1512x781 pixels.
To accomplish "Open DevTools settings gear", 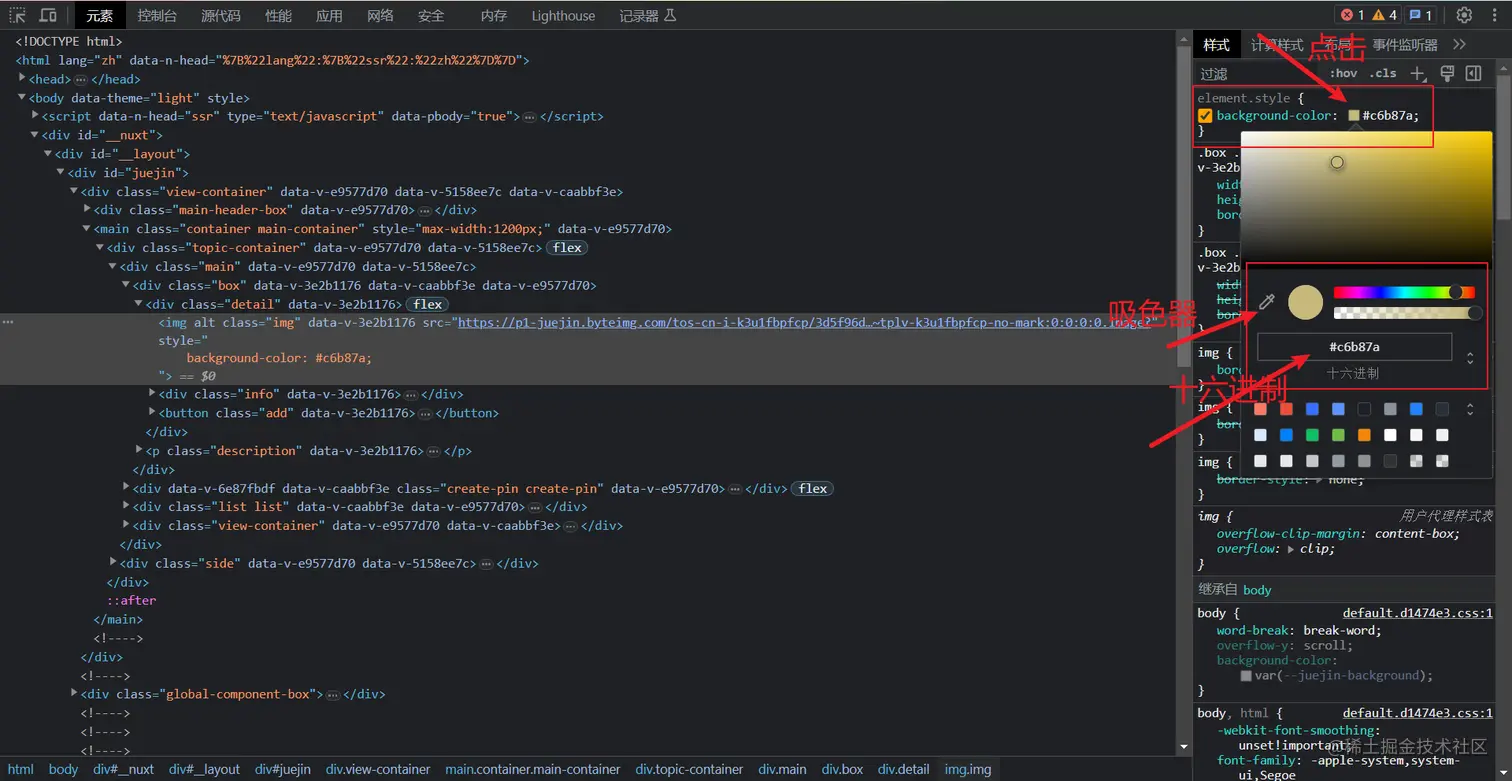I will 1464,15.
